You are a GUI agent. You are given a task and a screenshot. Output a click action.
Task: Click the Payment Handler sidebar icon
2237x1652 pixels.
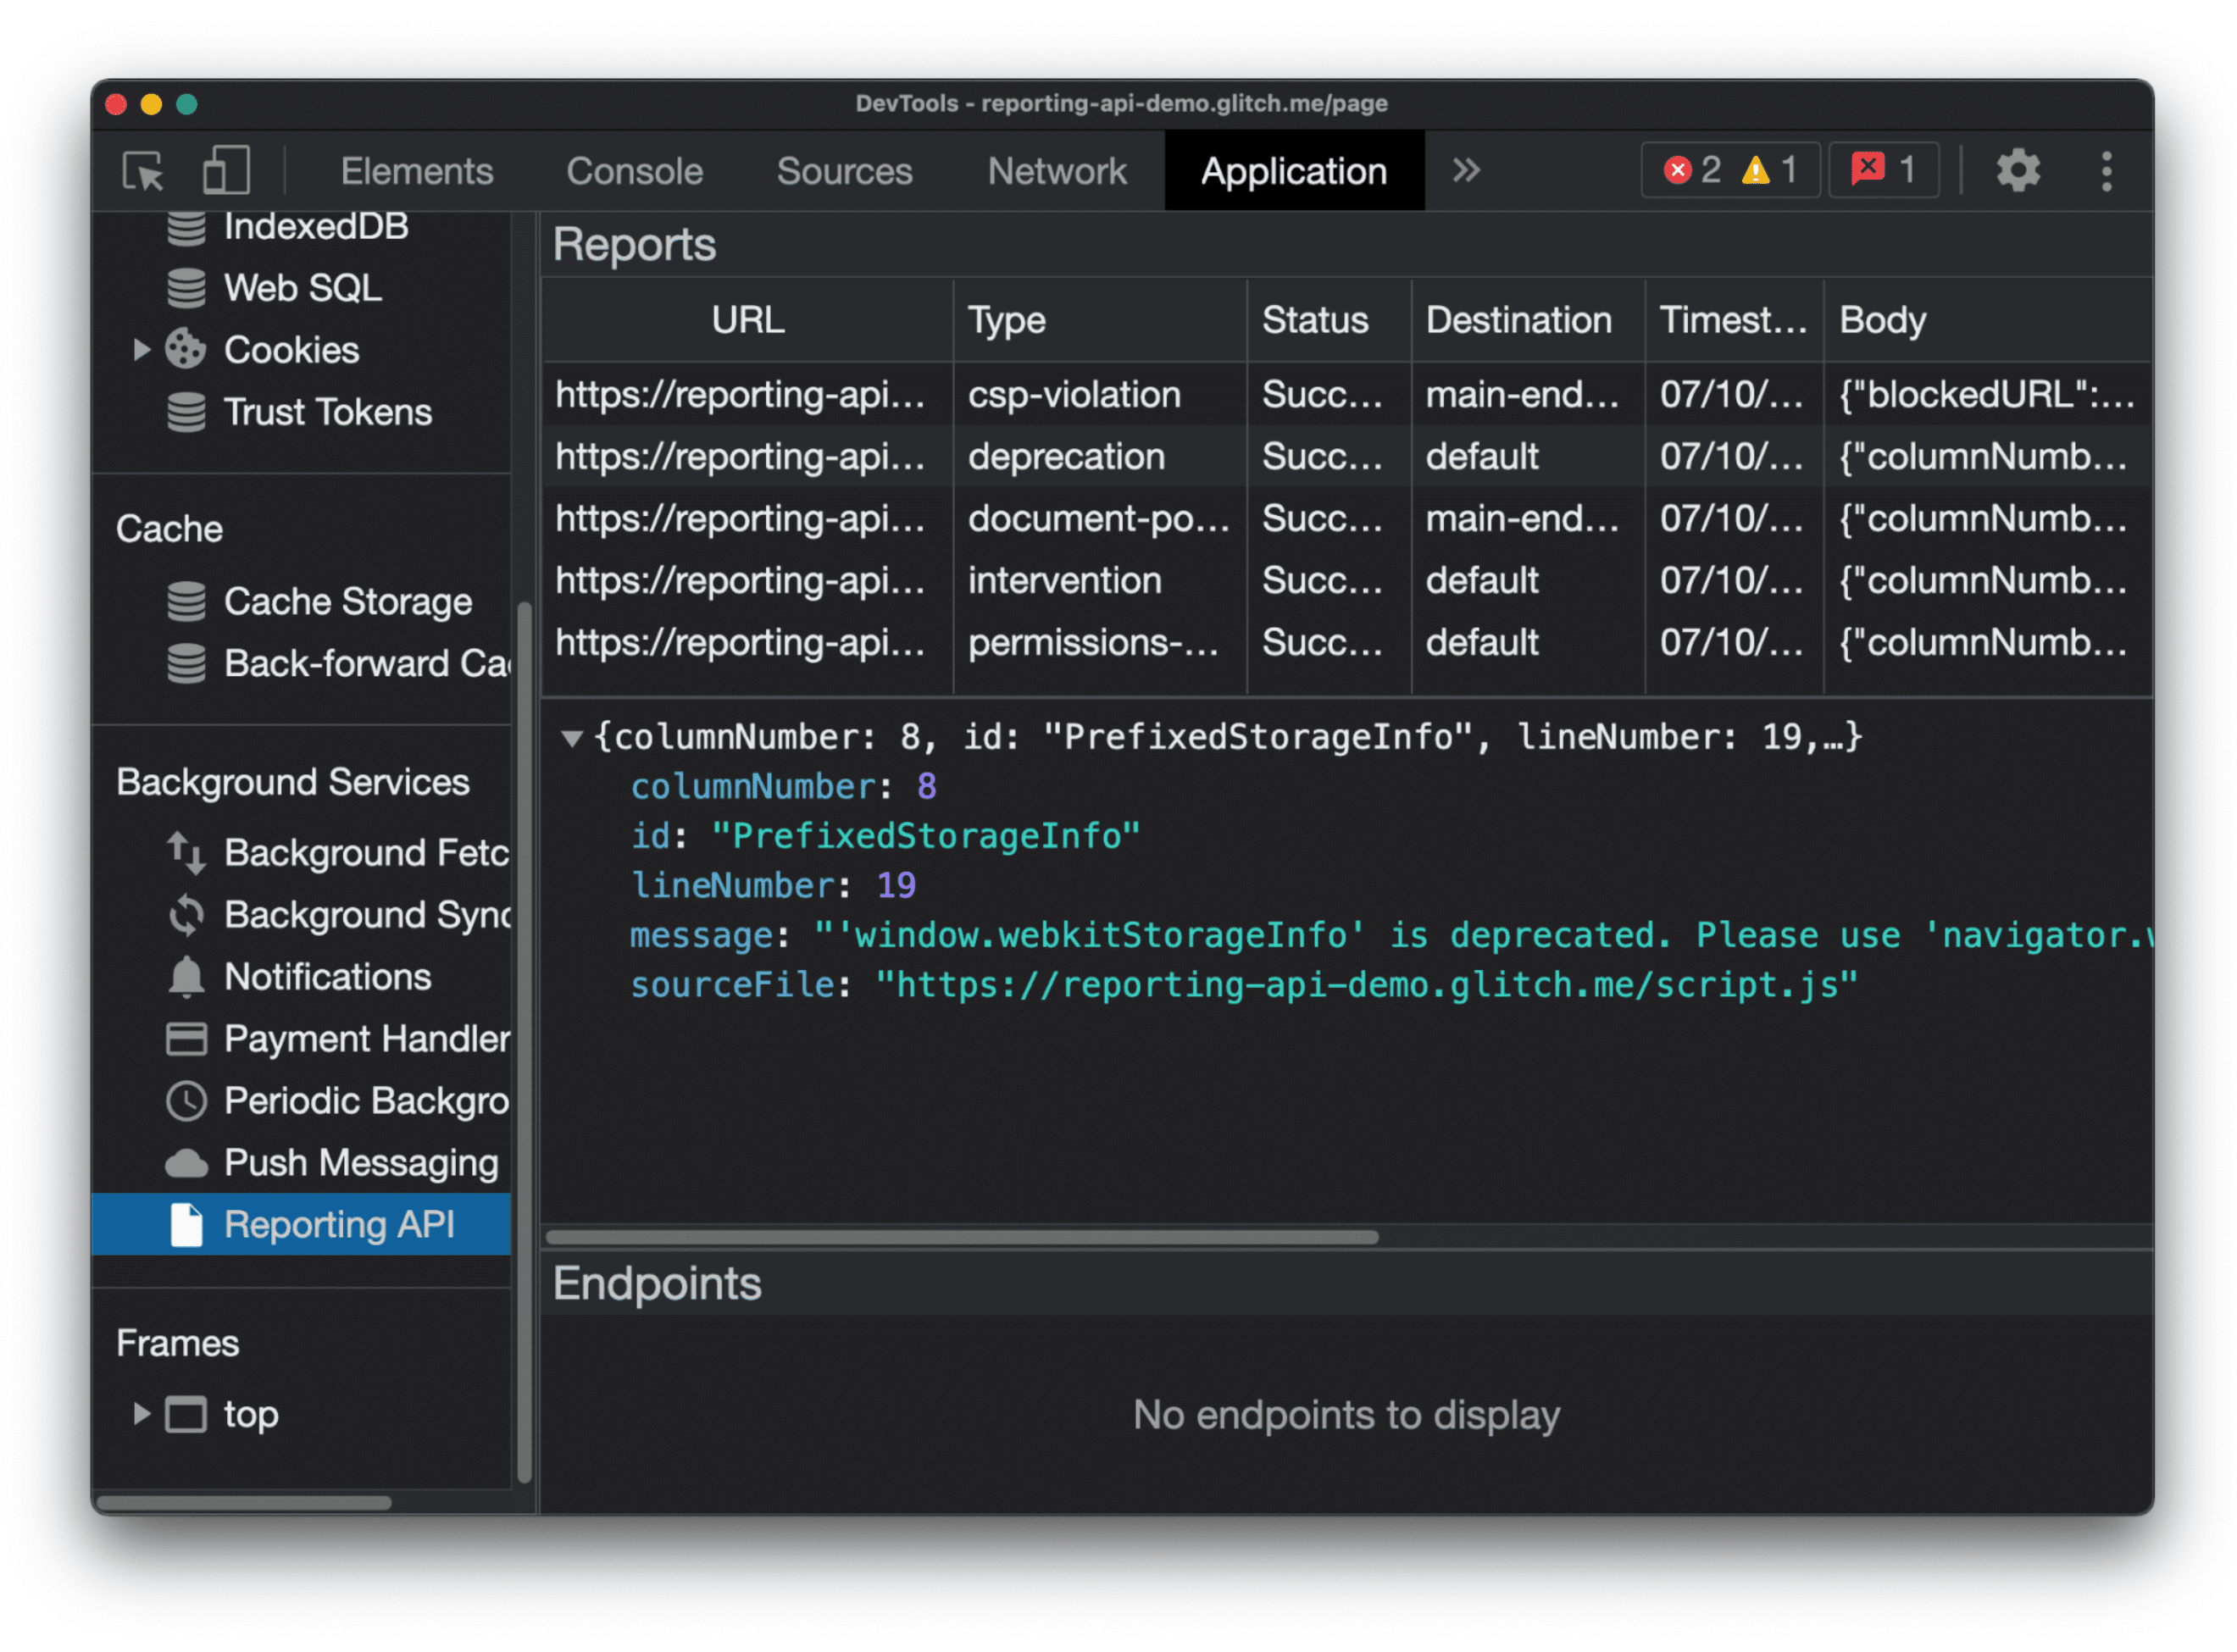click(187, 1037)
